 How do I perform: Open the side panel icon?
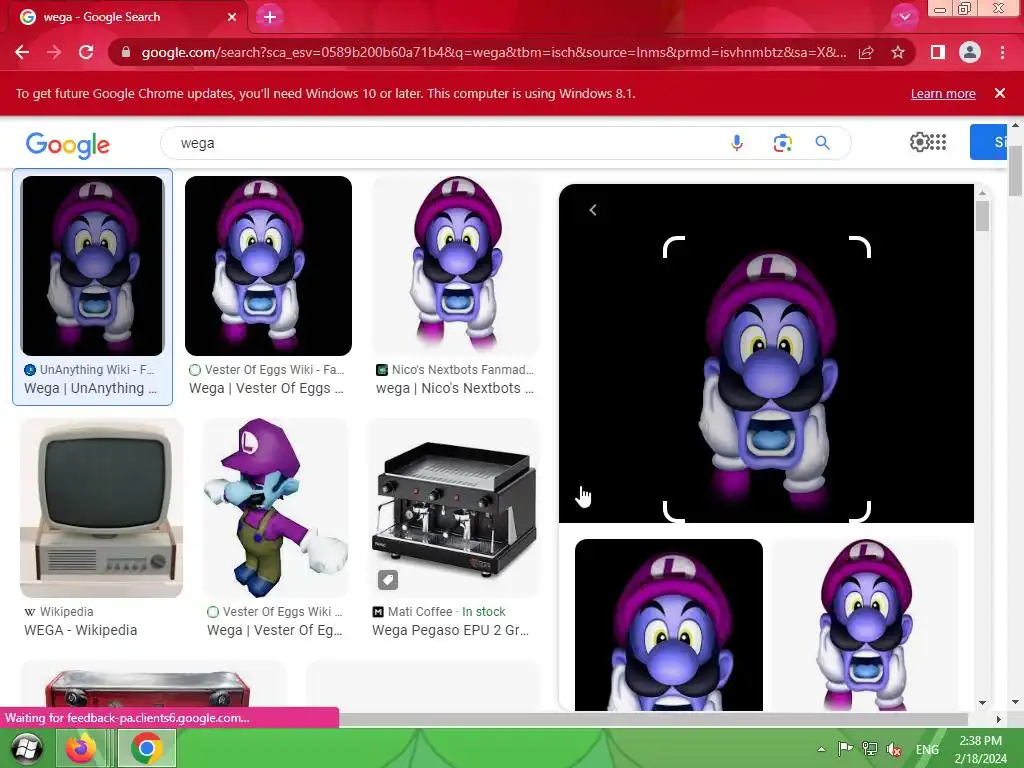(938, 52)
